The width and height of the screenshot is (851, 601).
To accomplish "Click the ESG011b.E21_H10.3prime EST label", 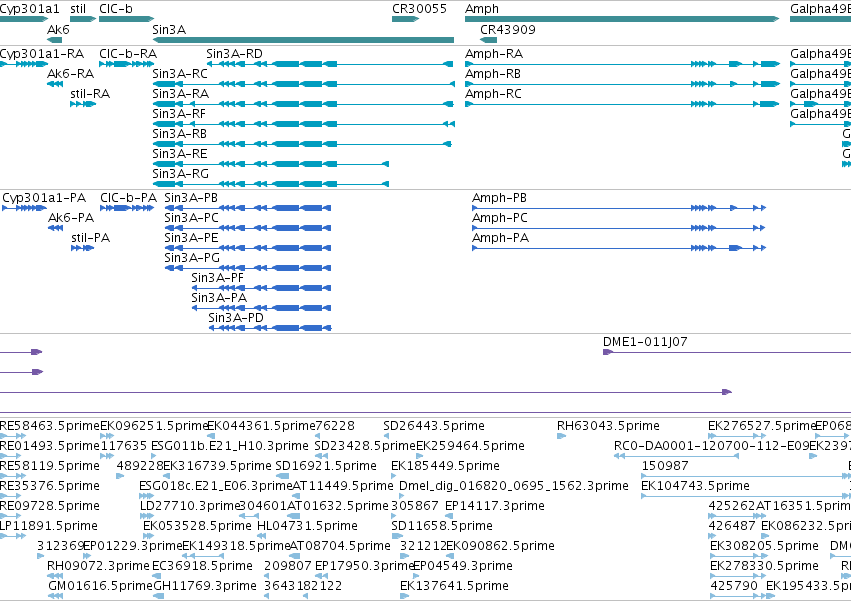I will click(230, 446).
